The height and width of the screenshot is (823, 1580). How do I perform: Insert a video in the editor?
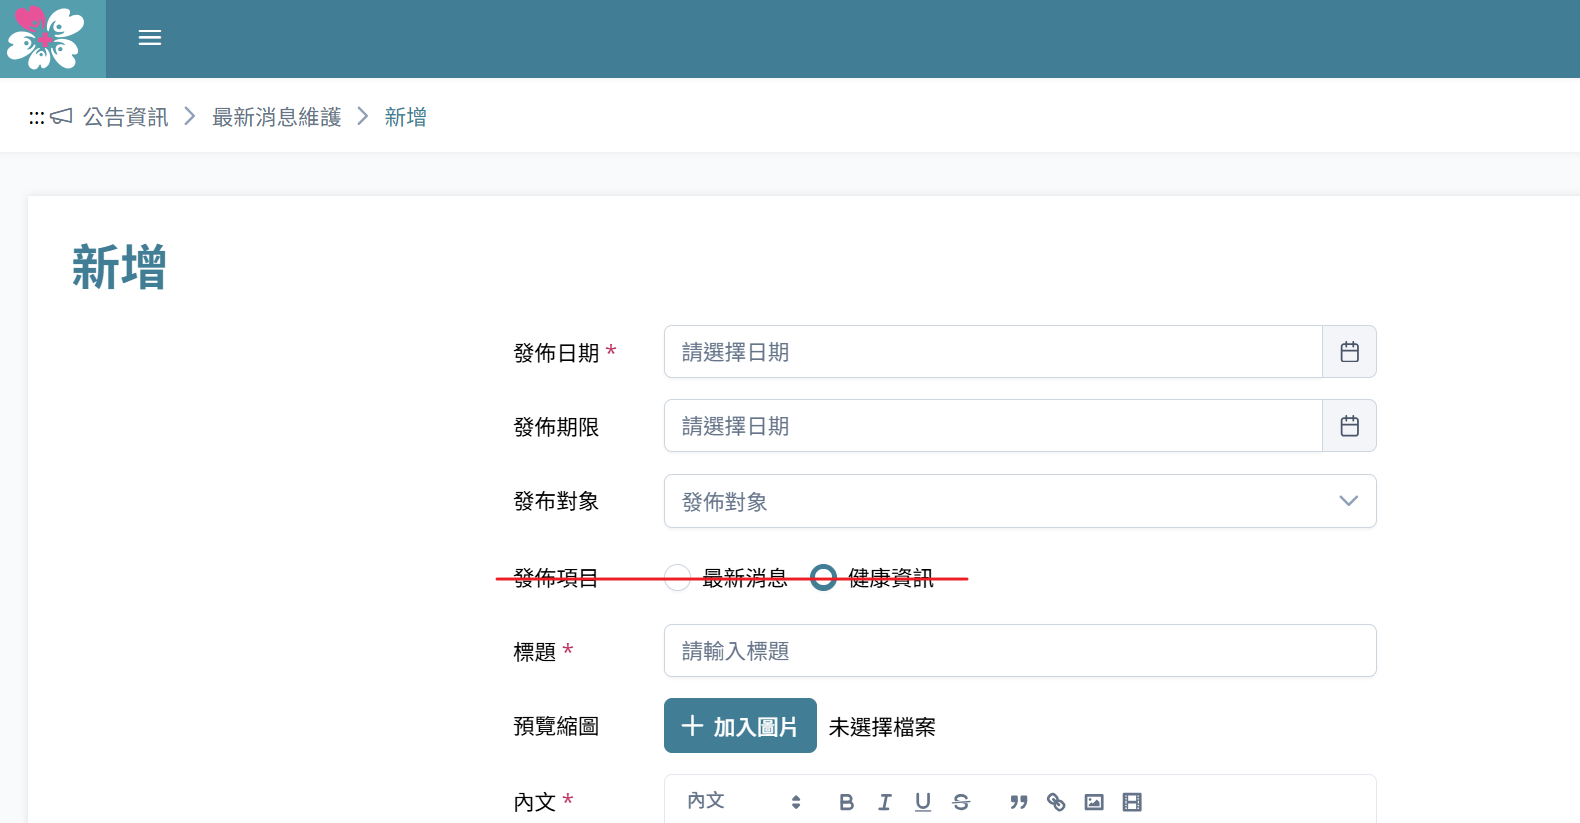coord(1132,802)
